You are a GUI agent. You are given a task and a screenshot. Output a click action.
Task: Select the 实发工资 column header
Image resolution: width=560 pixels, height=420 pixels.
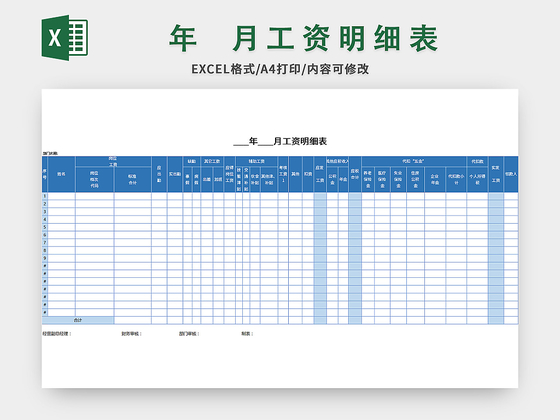click(x=496, y=174)
